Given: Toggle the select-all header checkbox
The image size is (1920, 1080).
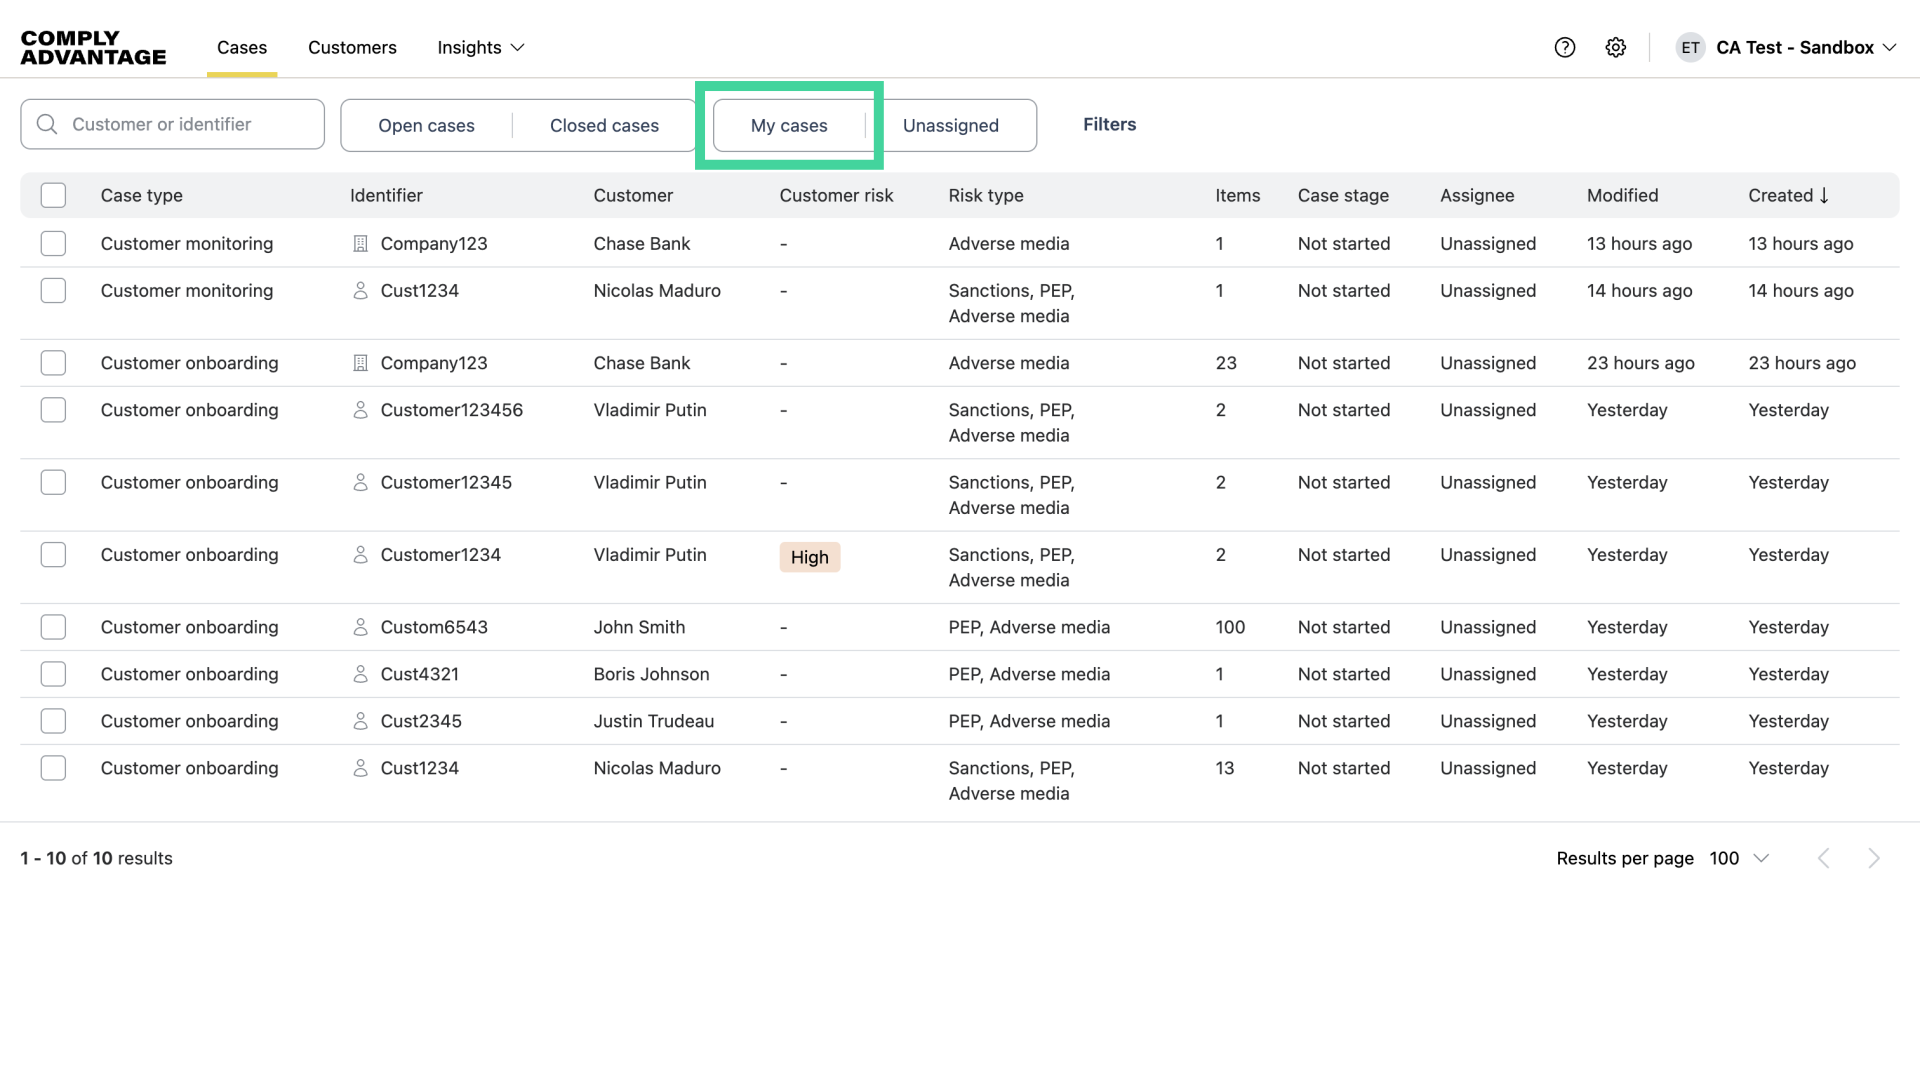Looking at the screenshot, I should point(53,195).
